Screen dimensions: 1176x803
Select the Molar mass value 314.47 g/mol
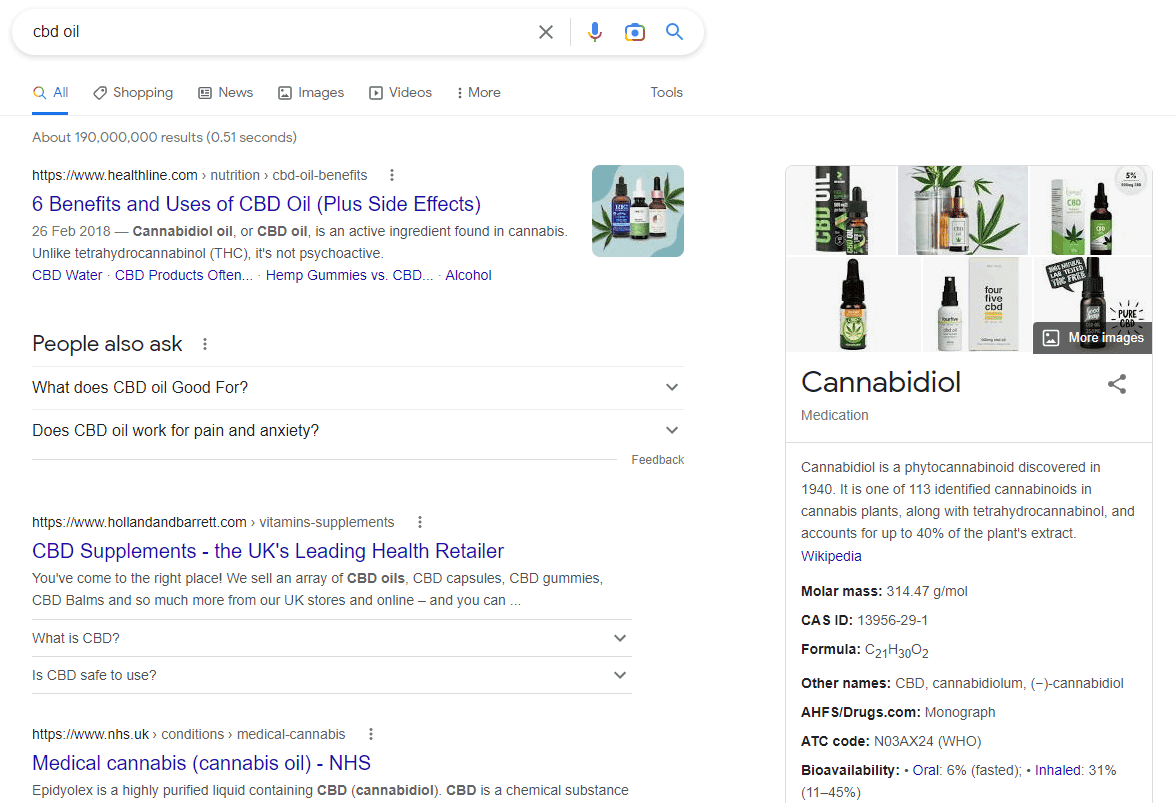(927, 591)
